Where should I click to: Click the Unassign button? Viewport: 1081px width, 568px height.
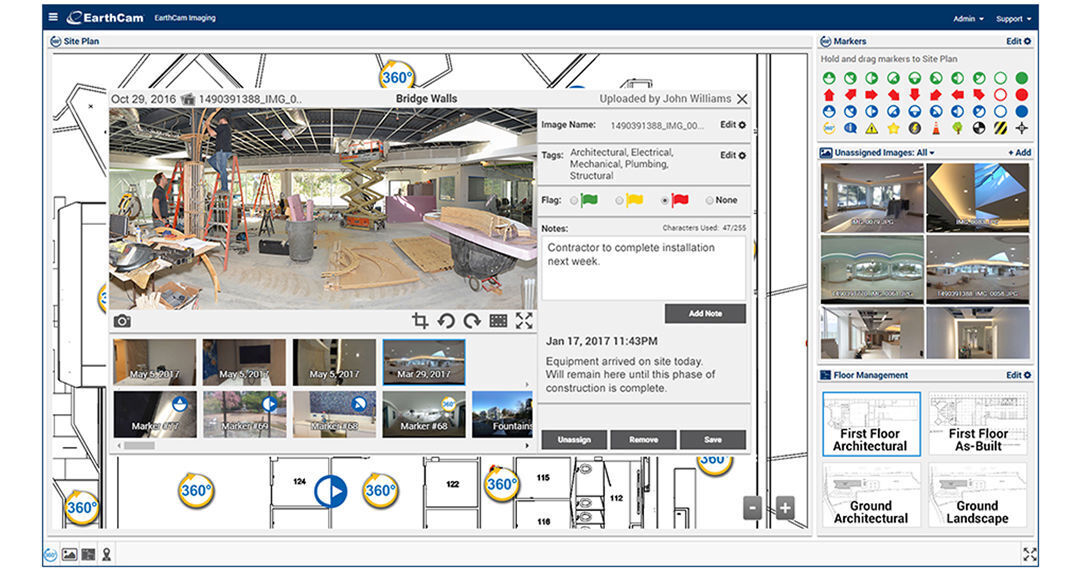(574, 440)
